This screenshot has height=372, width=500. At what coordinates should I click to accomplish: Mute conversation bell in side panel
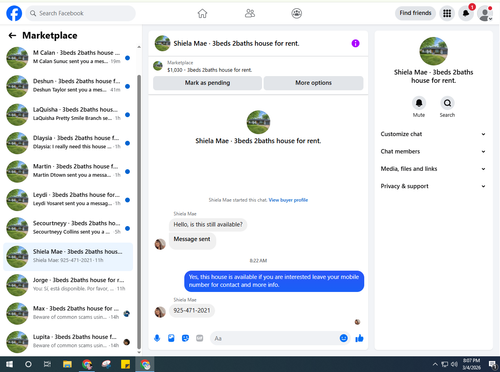419,103
